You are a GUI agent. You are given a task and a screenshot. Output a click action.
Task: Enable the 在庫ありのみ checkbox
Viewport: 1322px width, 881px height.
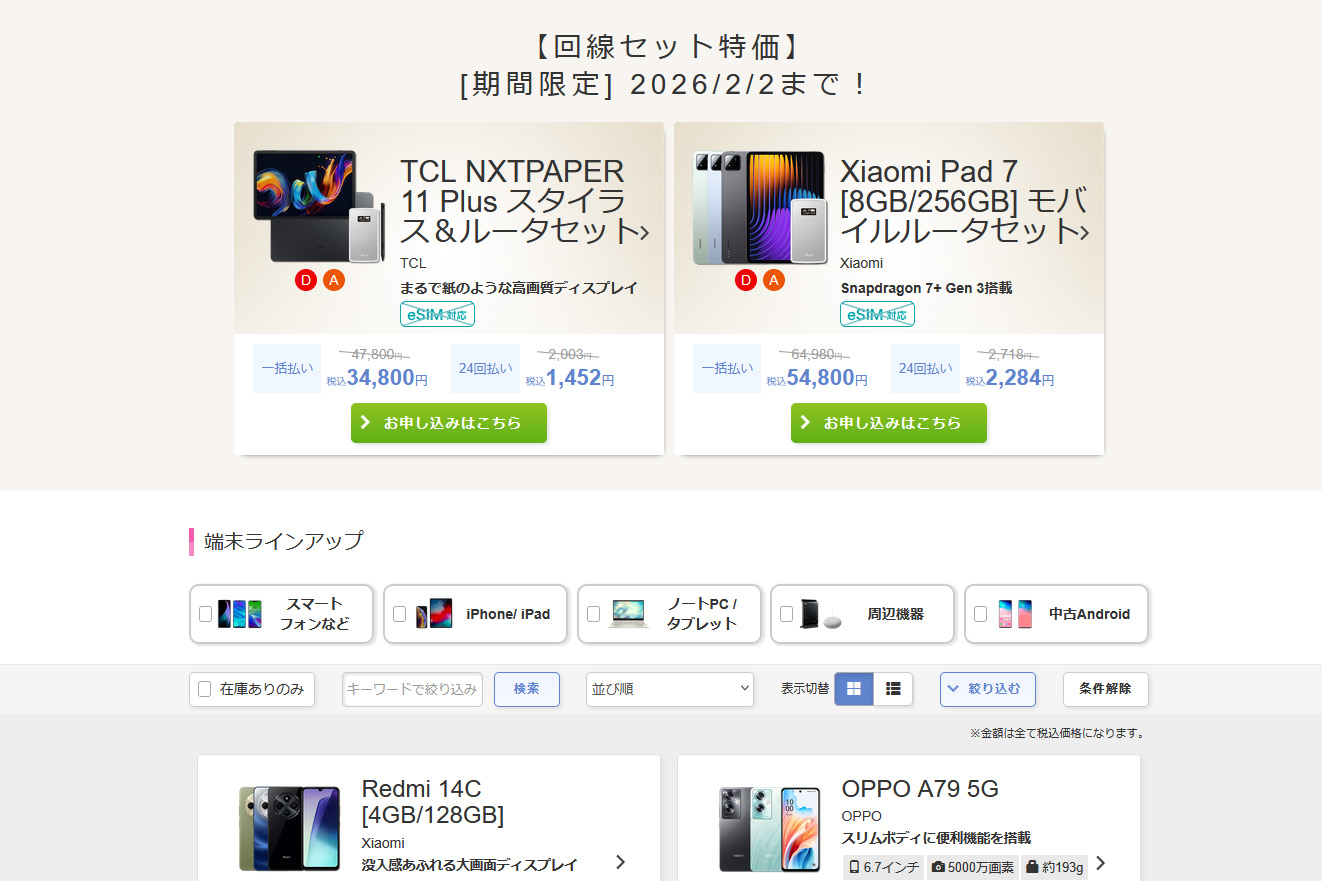click(x=204, y=689)
